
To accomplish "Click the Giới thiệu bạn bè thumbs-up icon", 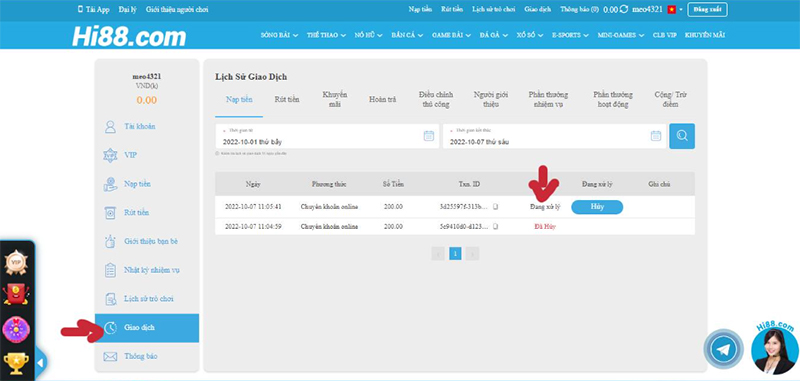I will [110, 241].
